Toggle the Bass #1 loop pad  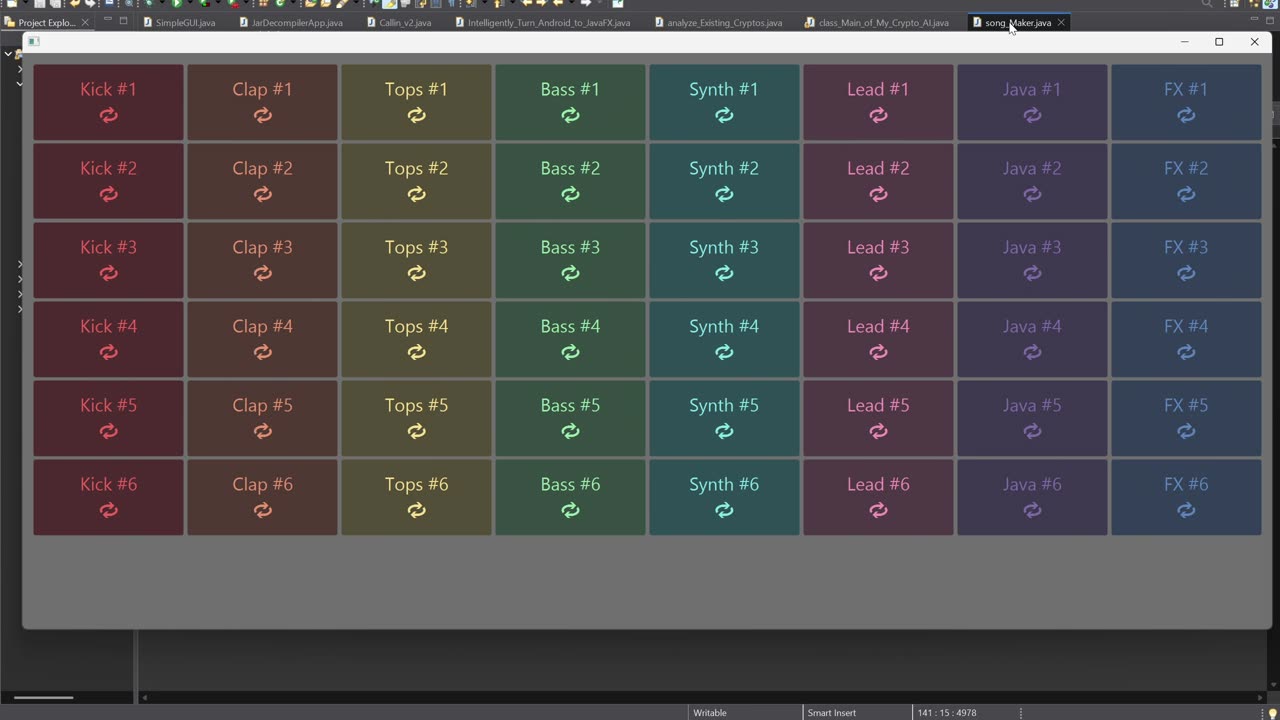point(571,102)
